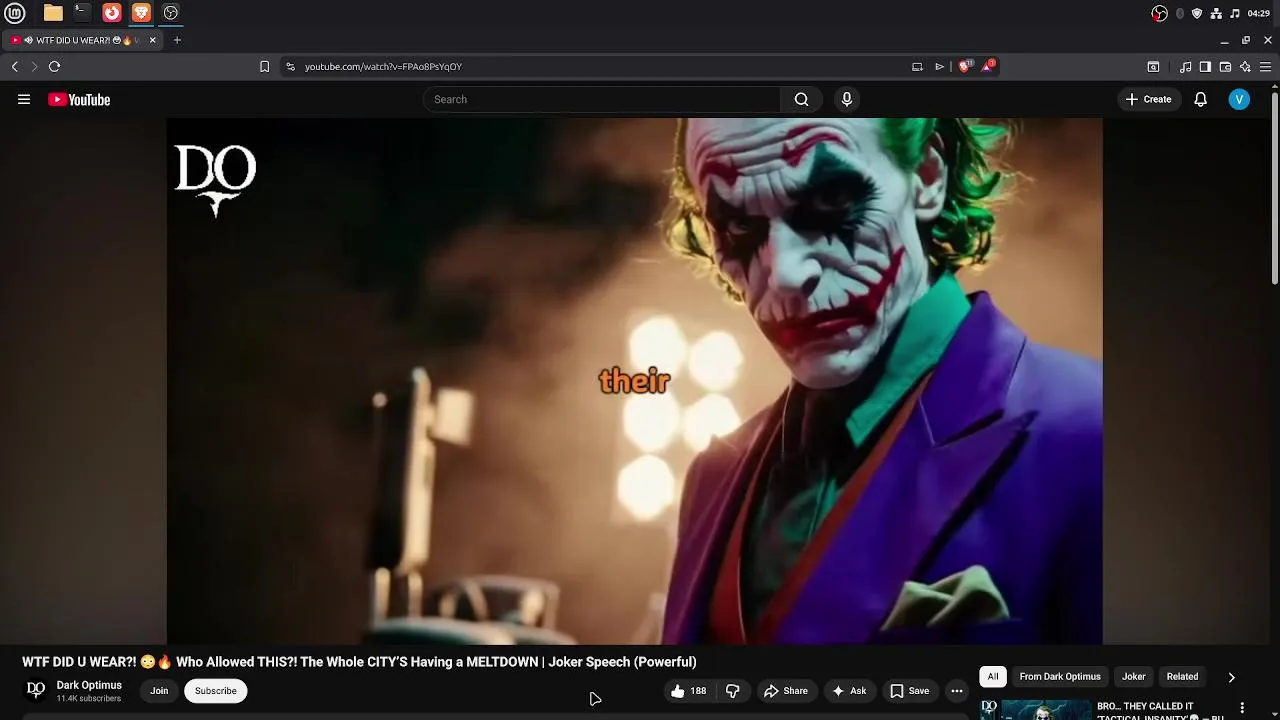1280x720 pixels.
Task: Open Brave Rewards triangle icon
Action: pos(988,66)
